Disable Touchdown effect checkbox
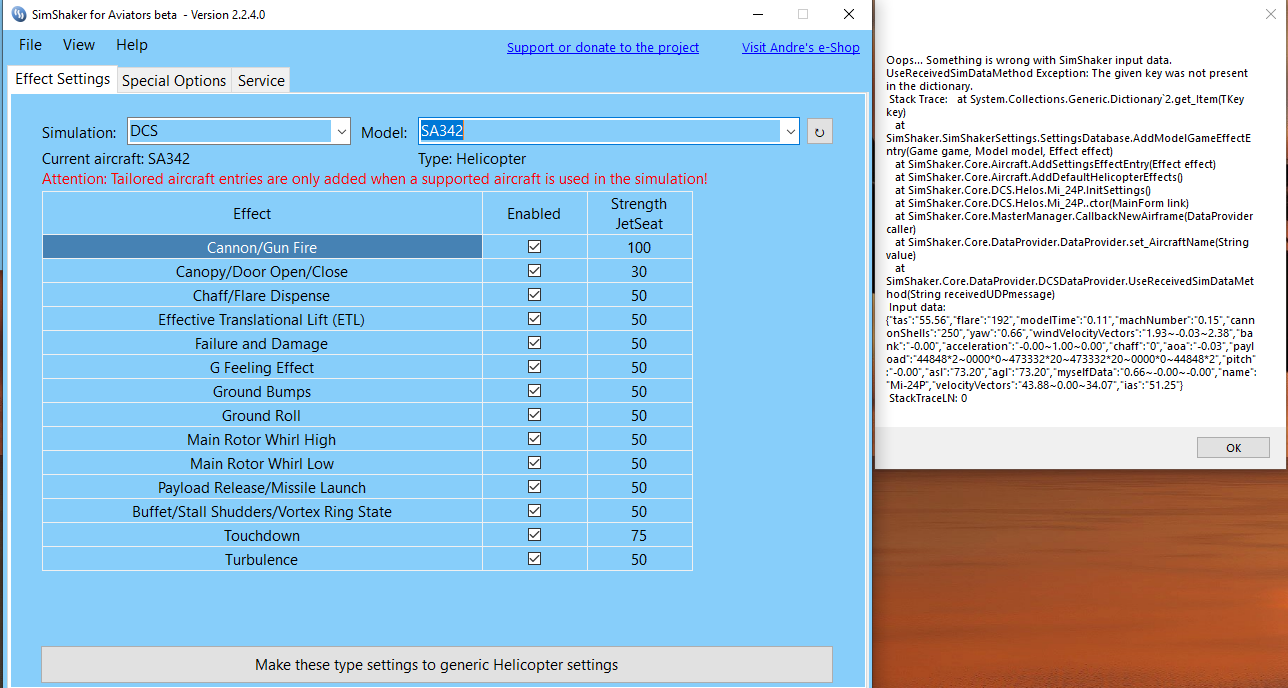 coord(534,535)
